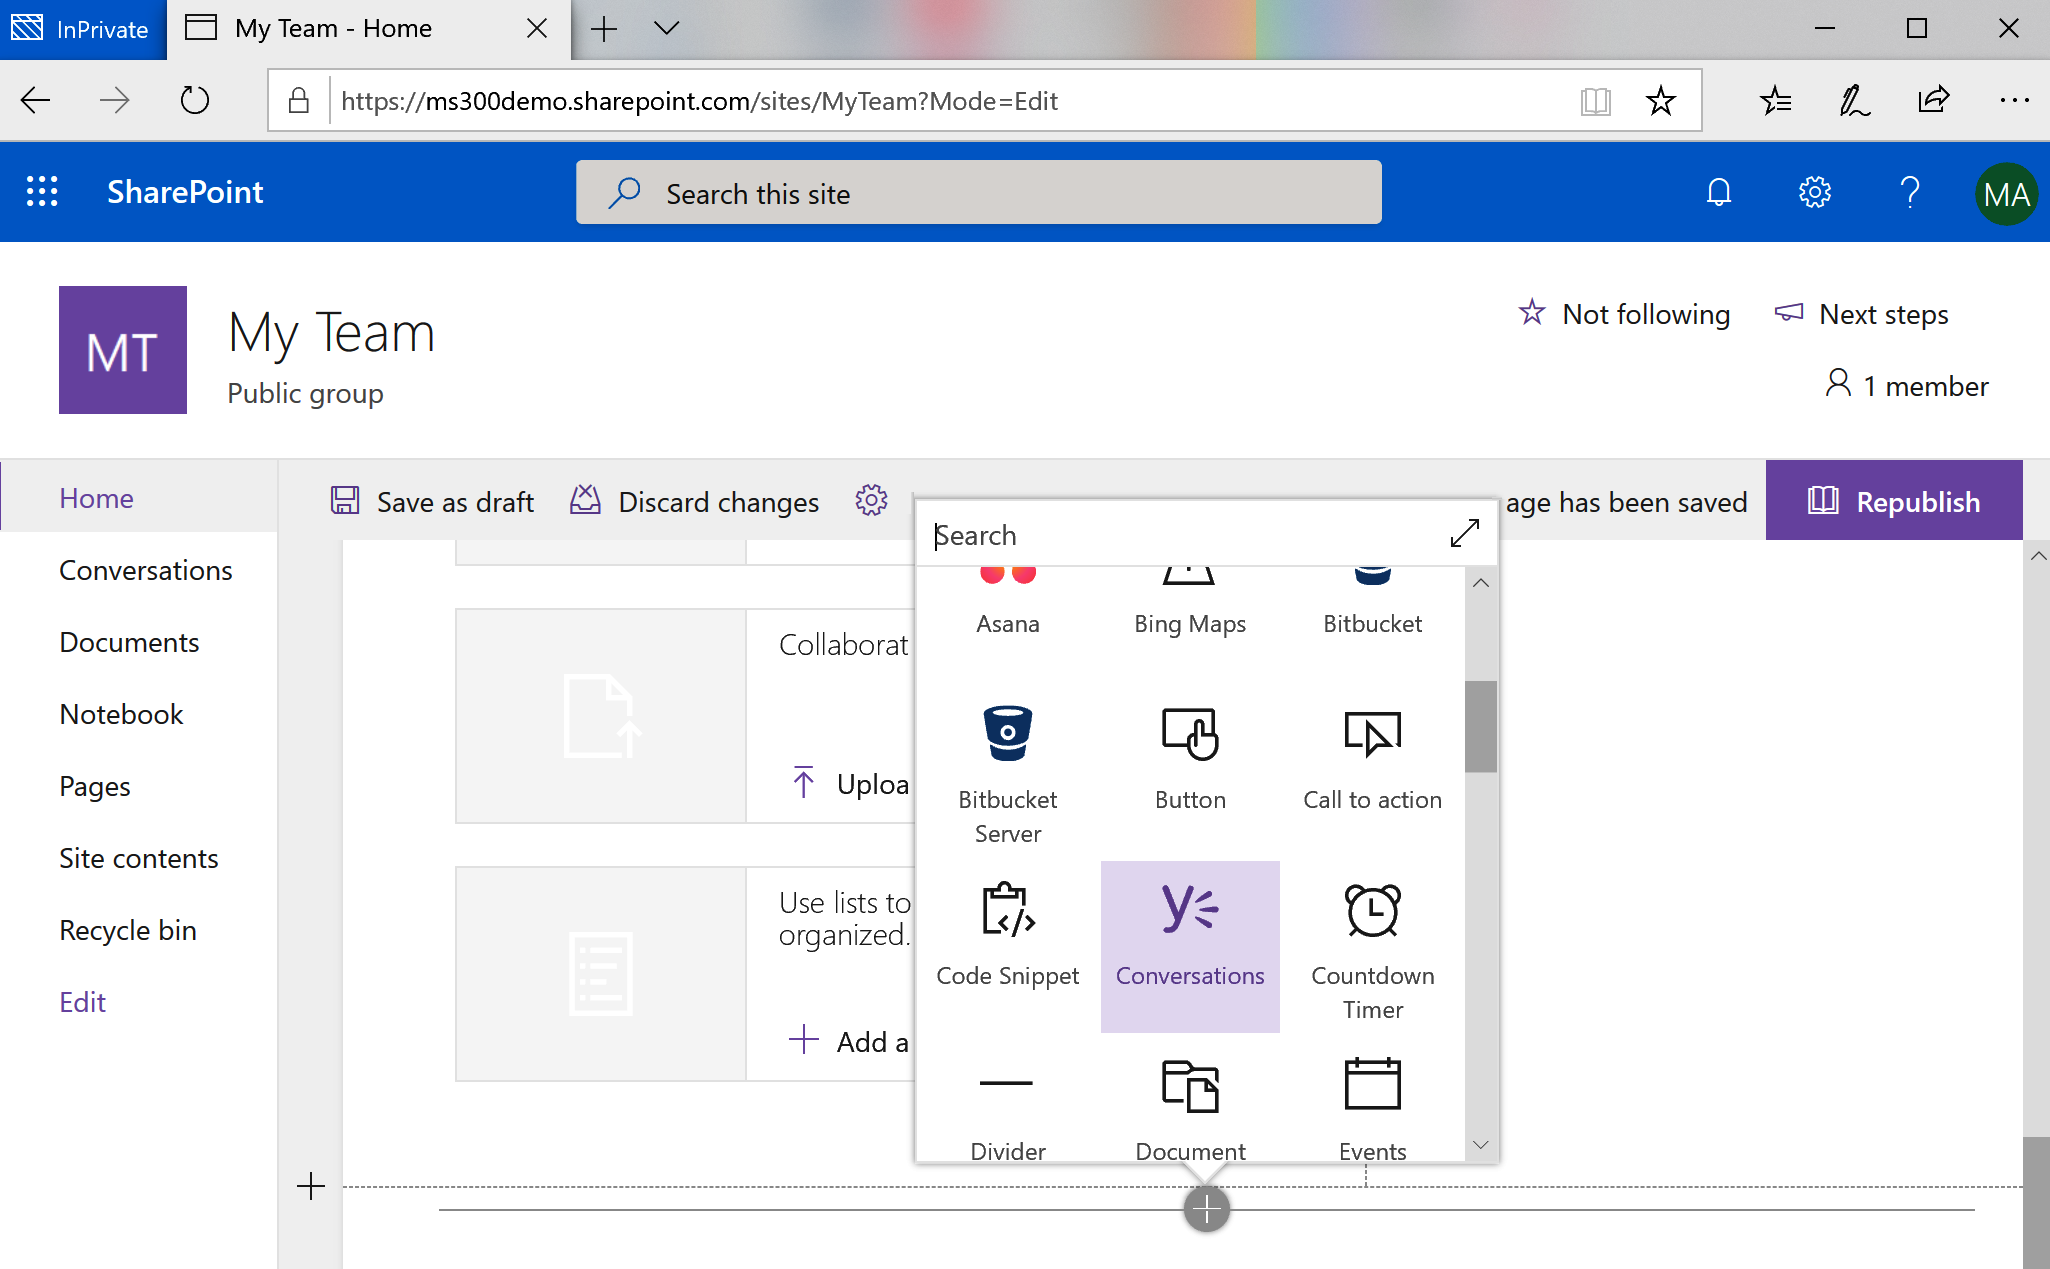
Task: Add the Bitbucket Server web part
Action: coord(1008,773)
